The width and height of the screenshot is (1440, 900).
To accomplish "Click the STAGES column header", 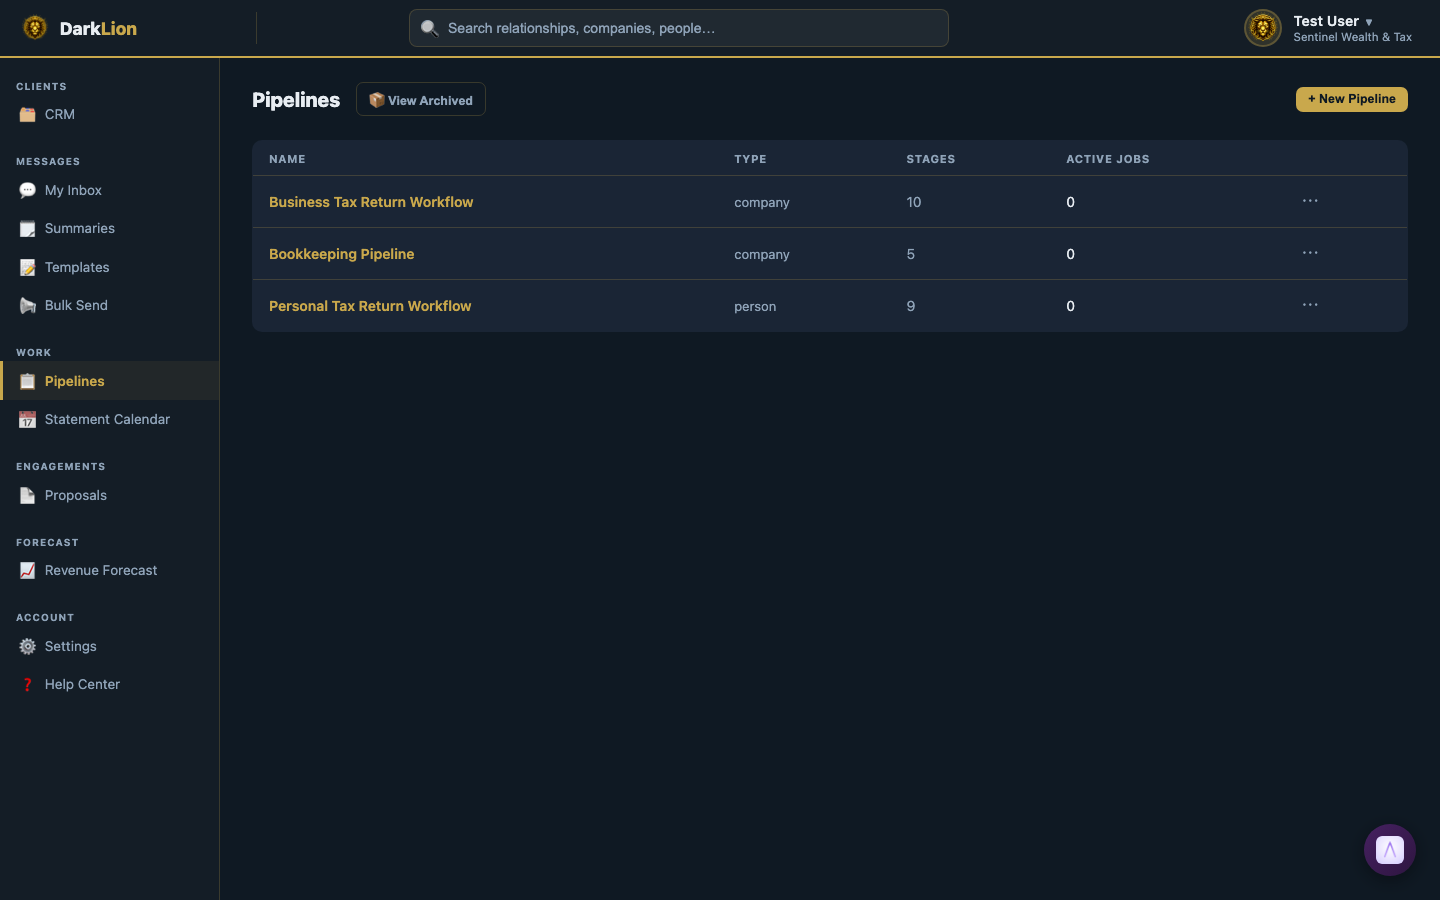I will click(931, 159).
